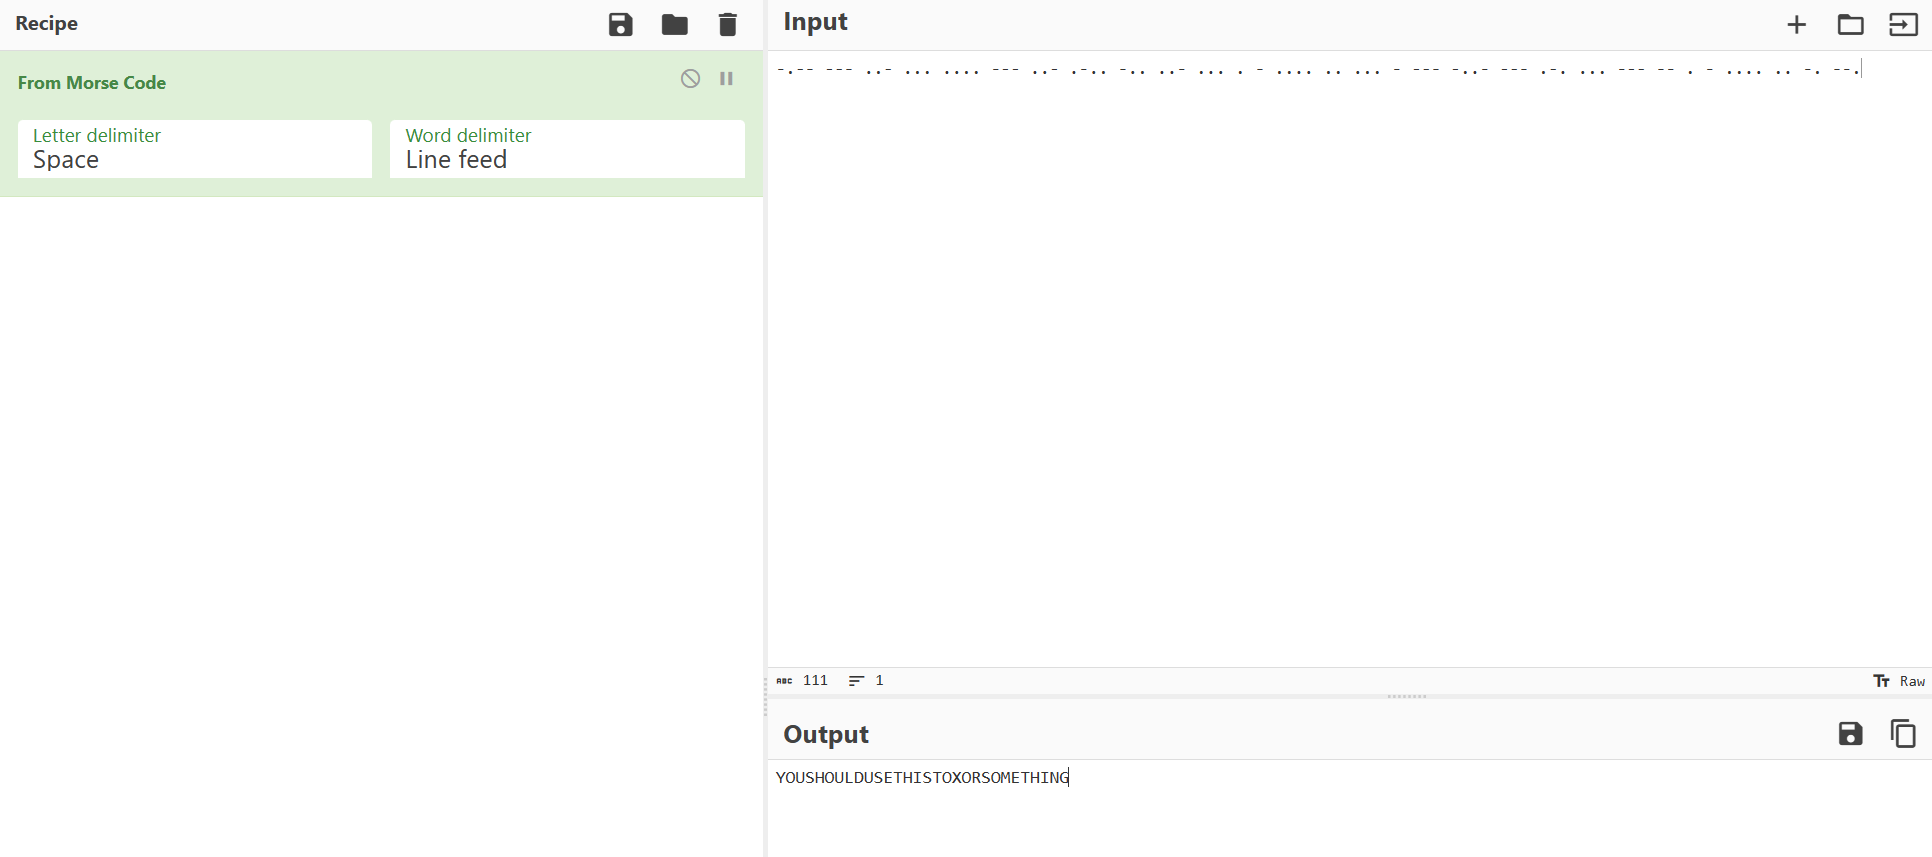Save the current recipe
1932x857 pixels.
(621, 25)
